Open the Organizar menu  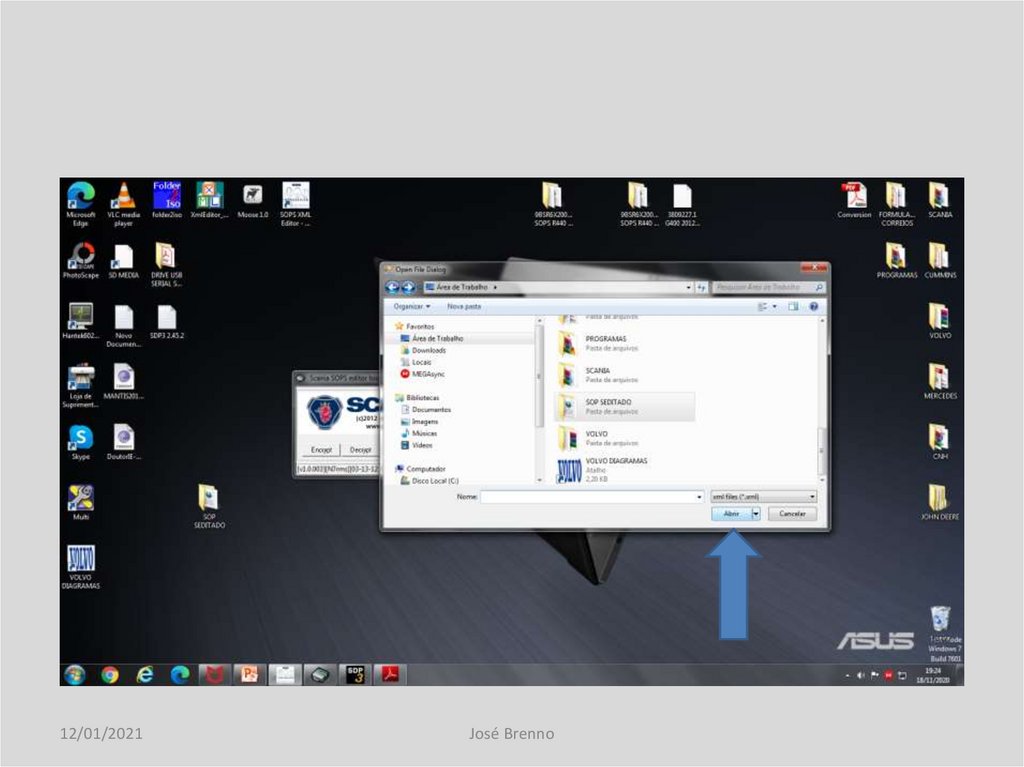(411, 306)
